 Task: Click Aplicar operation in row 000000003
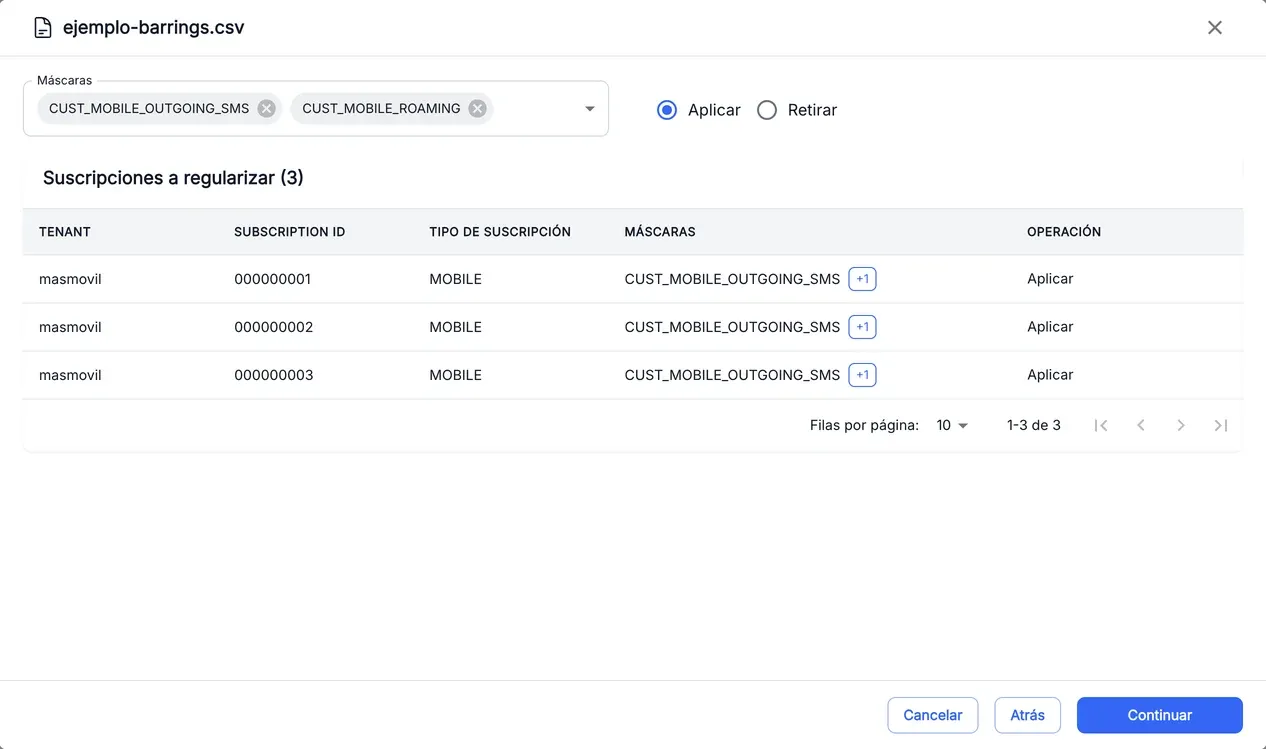[1050, 375]
